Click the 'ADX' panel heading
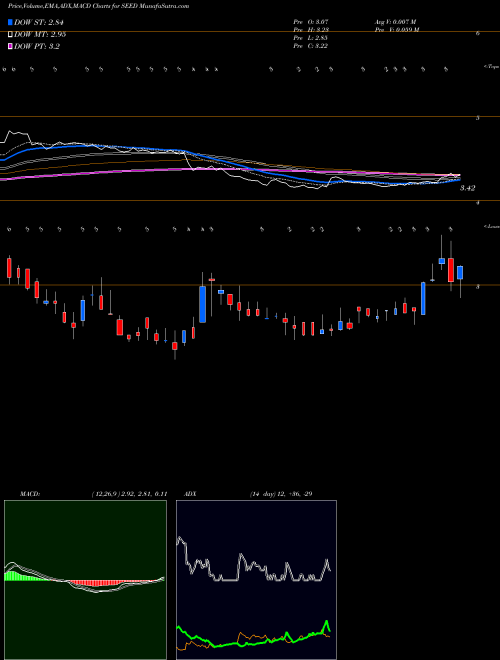 (191, 494)
